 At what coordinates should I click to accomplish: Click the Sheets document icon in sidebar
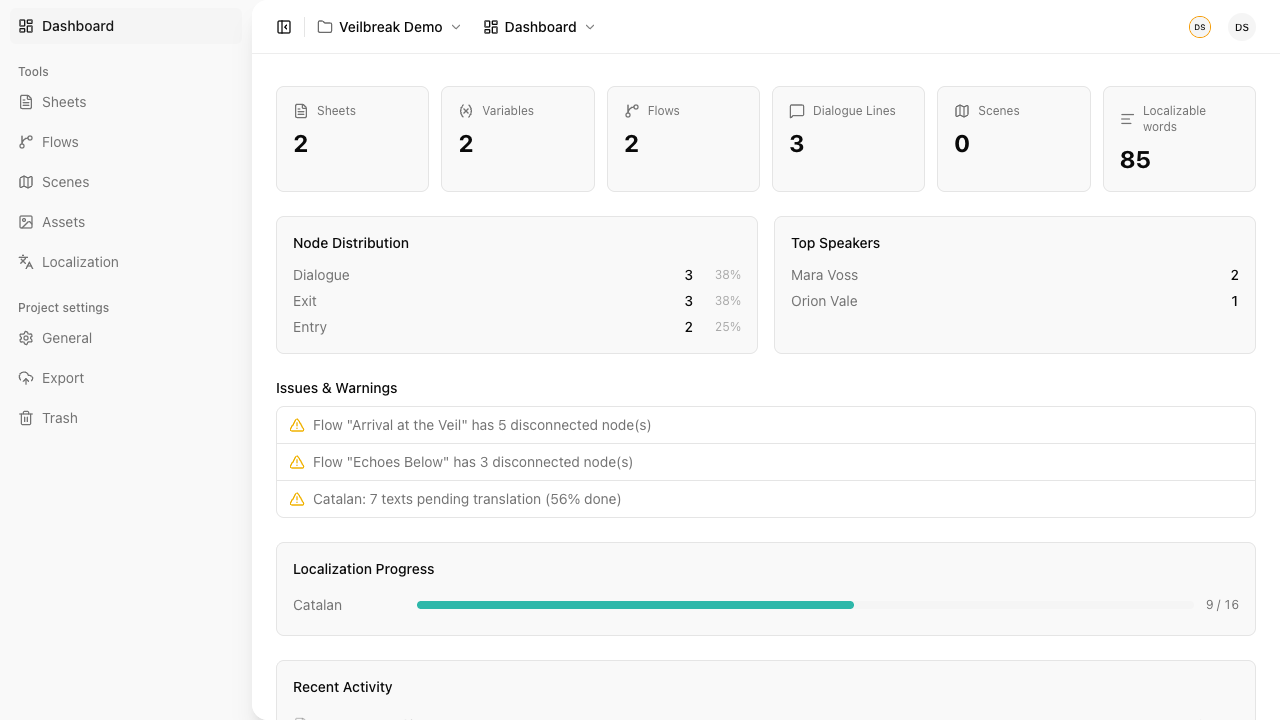coord(26,102)
